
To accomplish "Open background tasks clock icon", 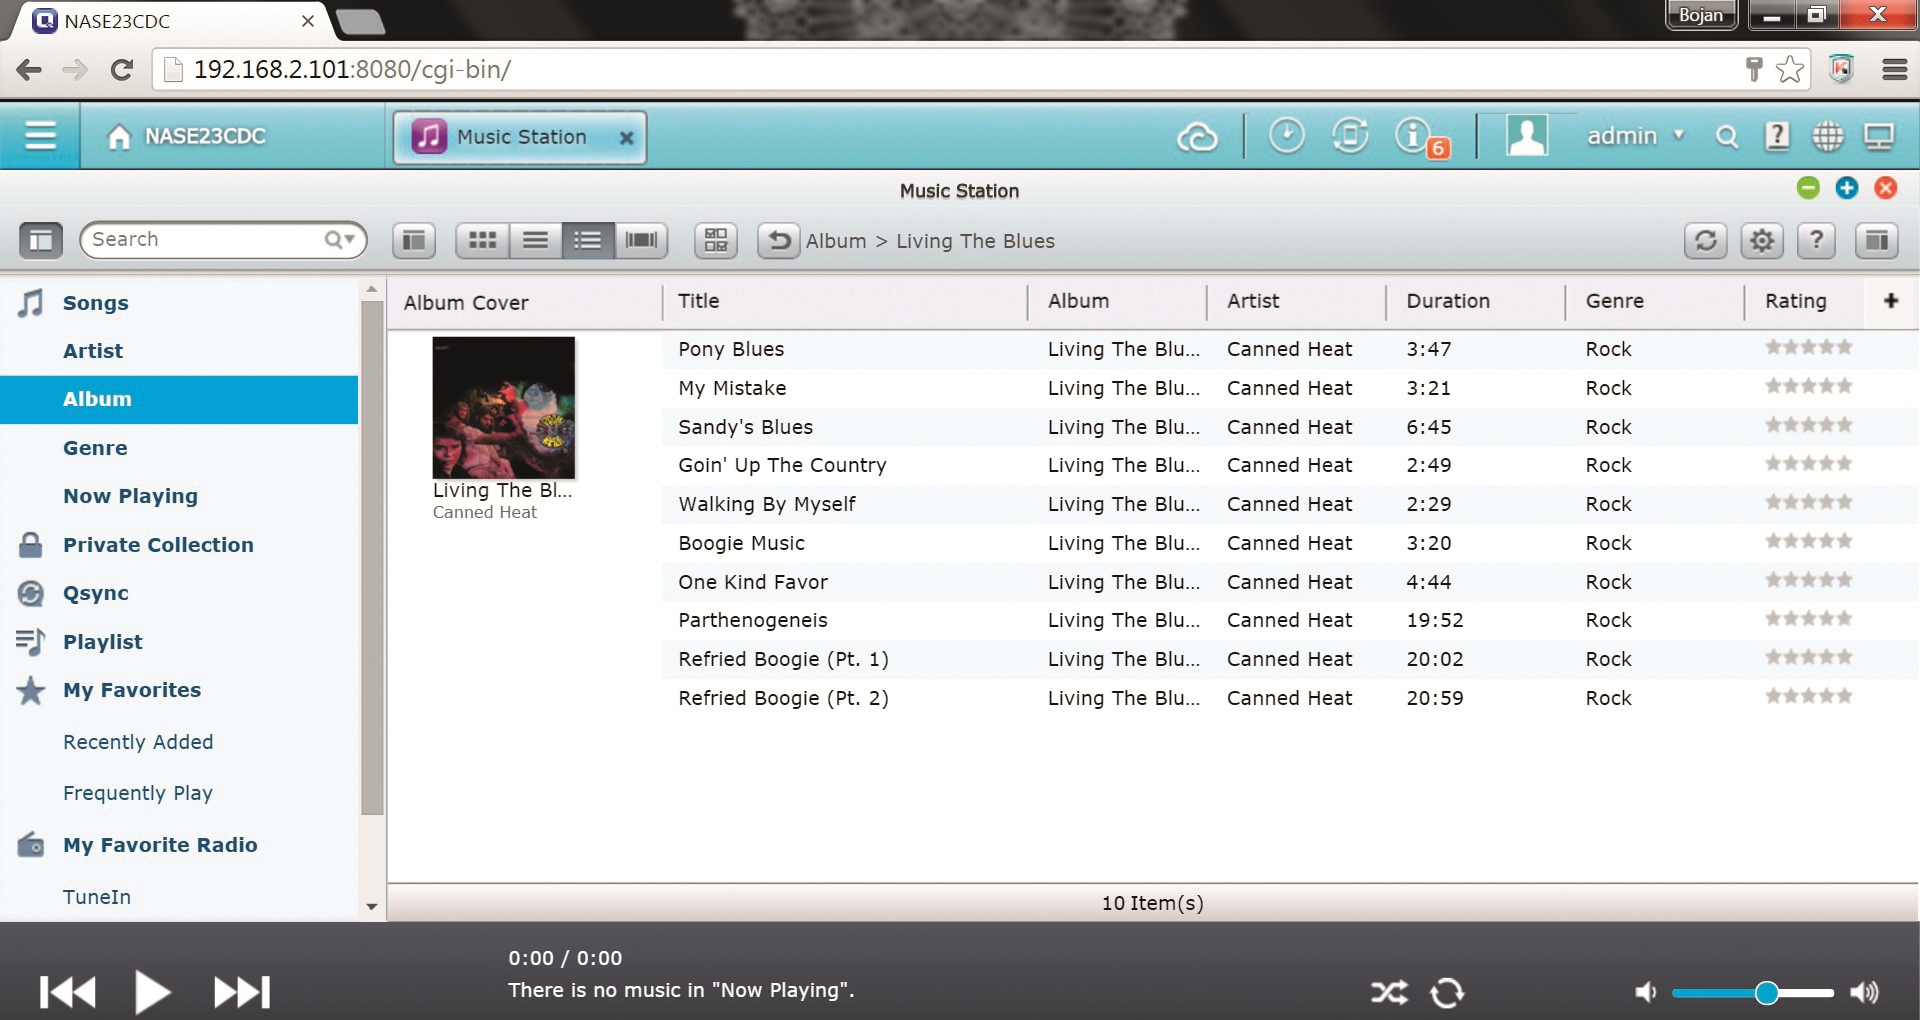I will [1286, 135].
